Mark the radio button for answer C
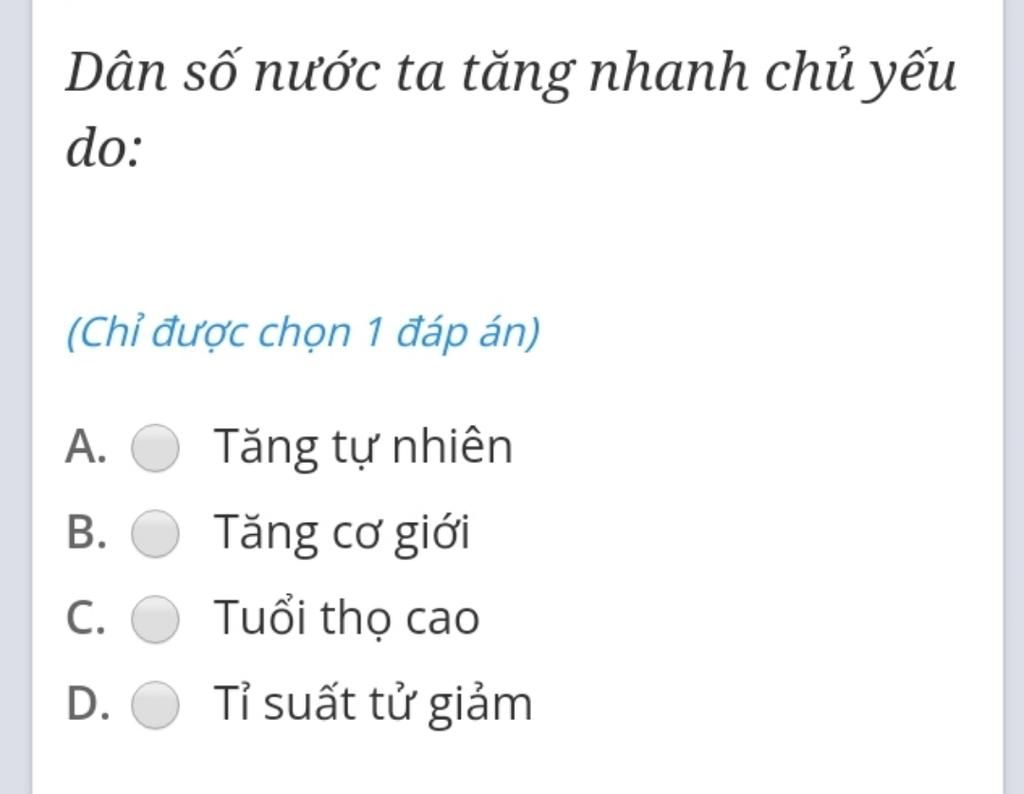The image size is (1024, 794). pos(156,619)
